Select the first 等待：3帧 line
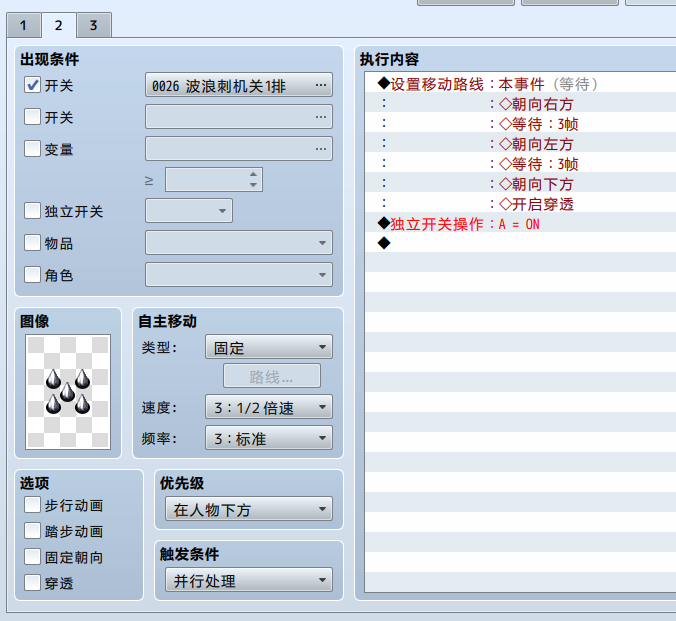This screenshot has width=676, height=621. [x=520, y=124]
